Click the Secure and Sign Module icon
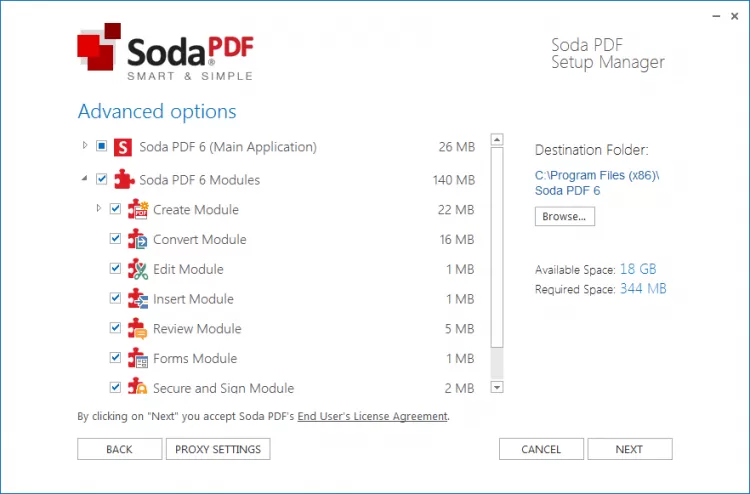The image size is (750, 494). click(x=138, y=387)
